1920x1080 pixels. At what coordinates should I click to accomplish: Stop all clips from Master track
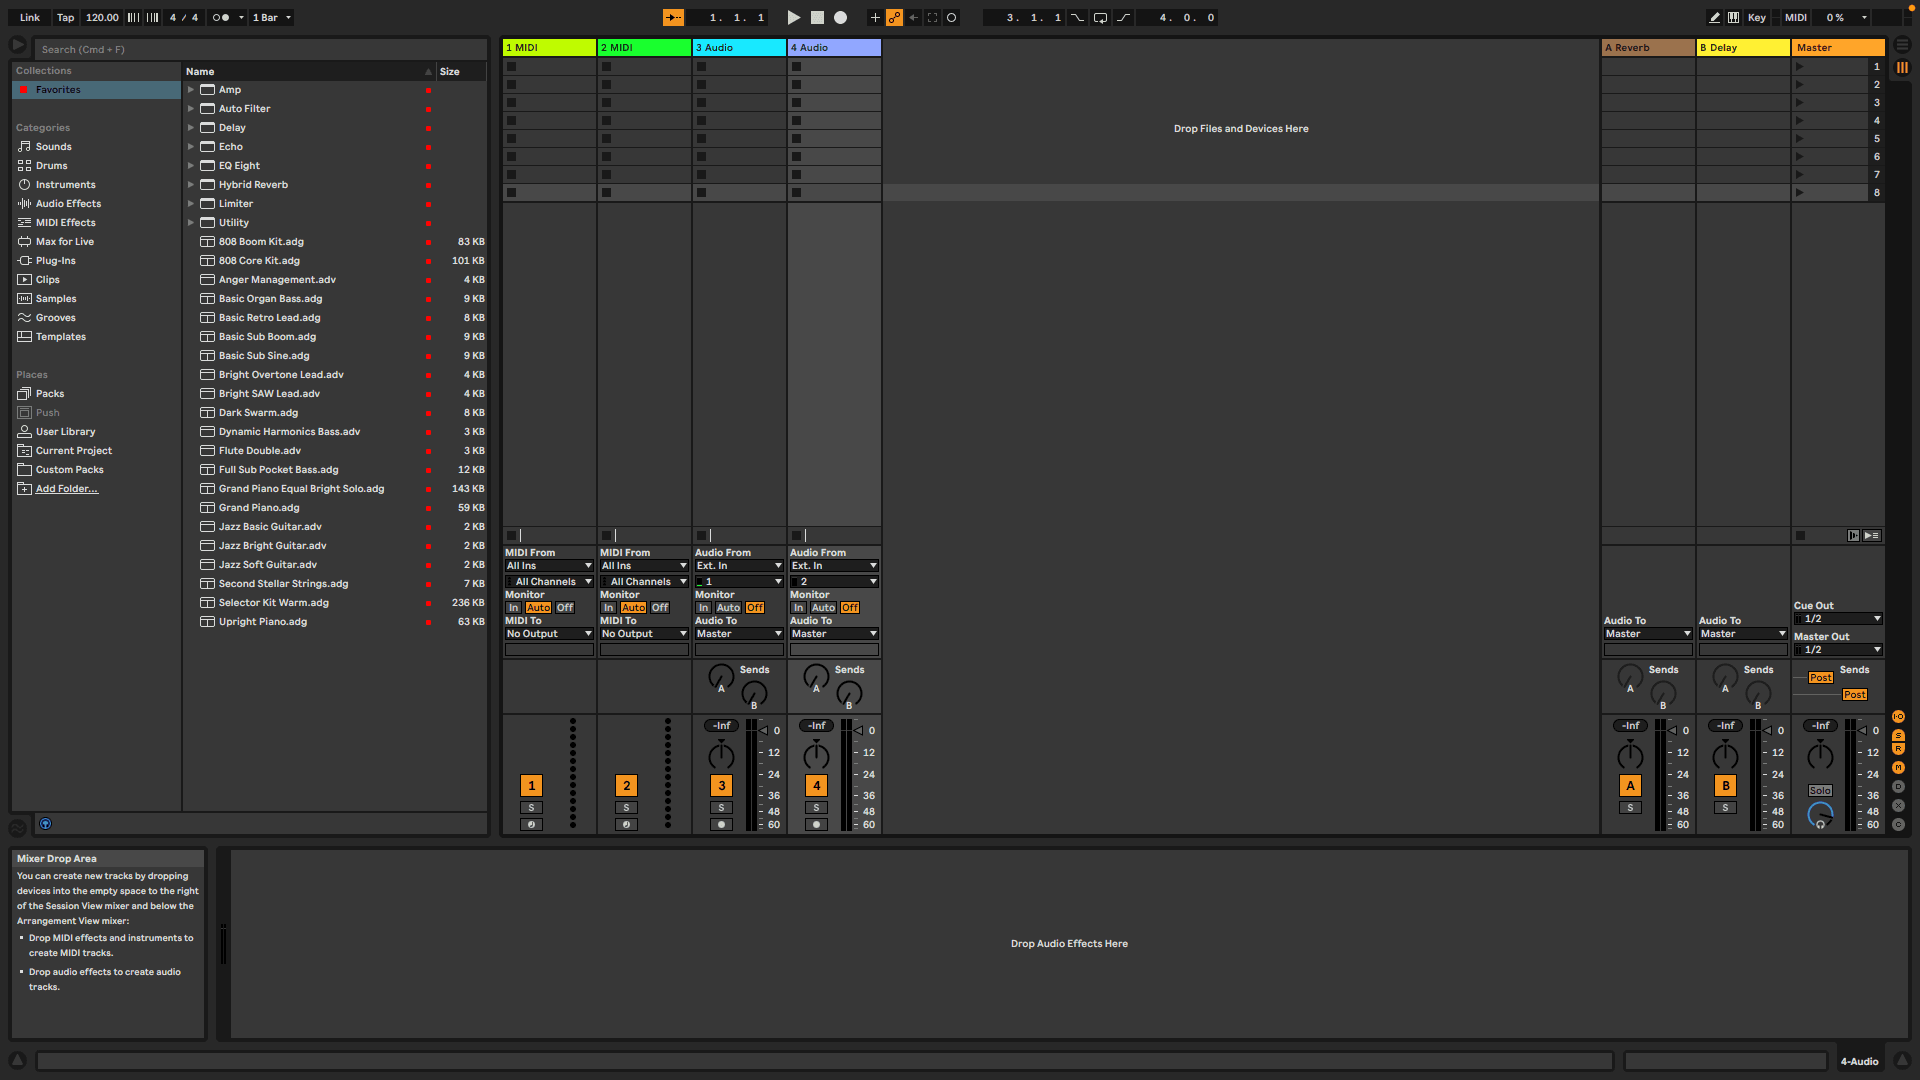(x=1800, y=535)
